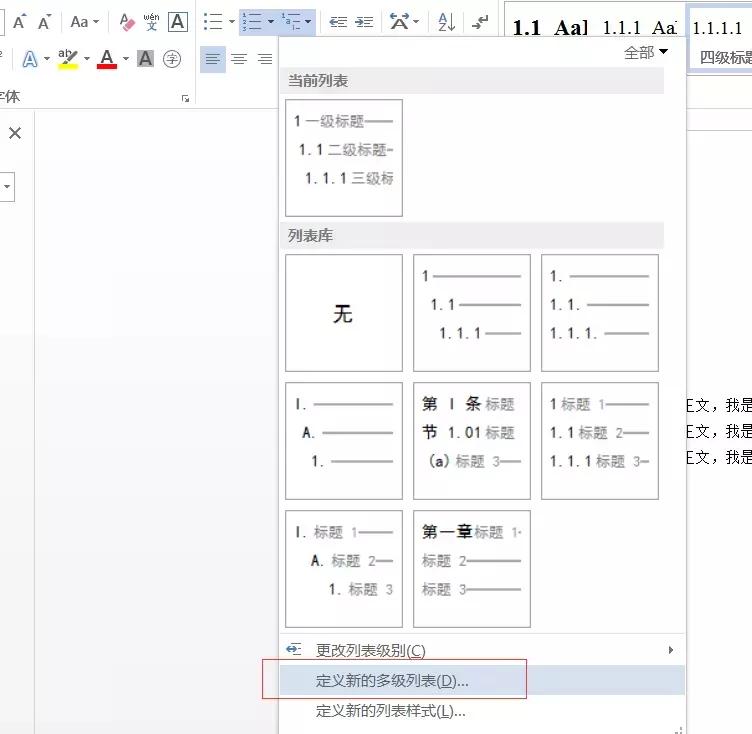Click the Text Effects outlined A icon
The image size is (752, 734).
point(30,59)
